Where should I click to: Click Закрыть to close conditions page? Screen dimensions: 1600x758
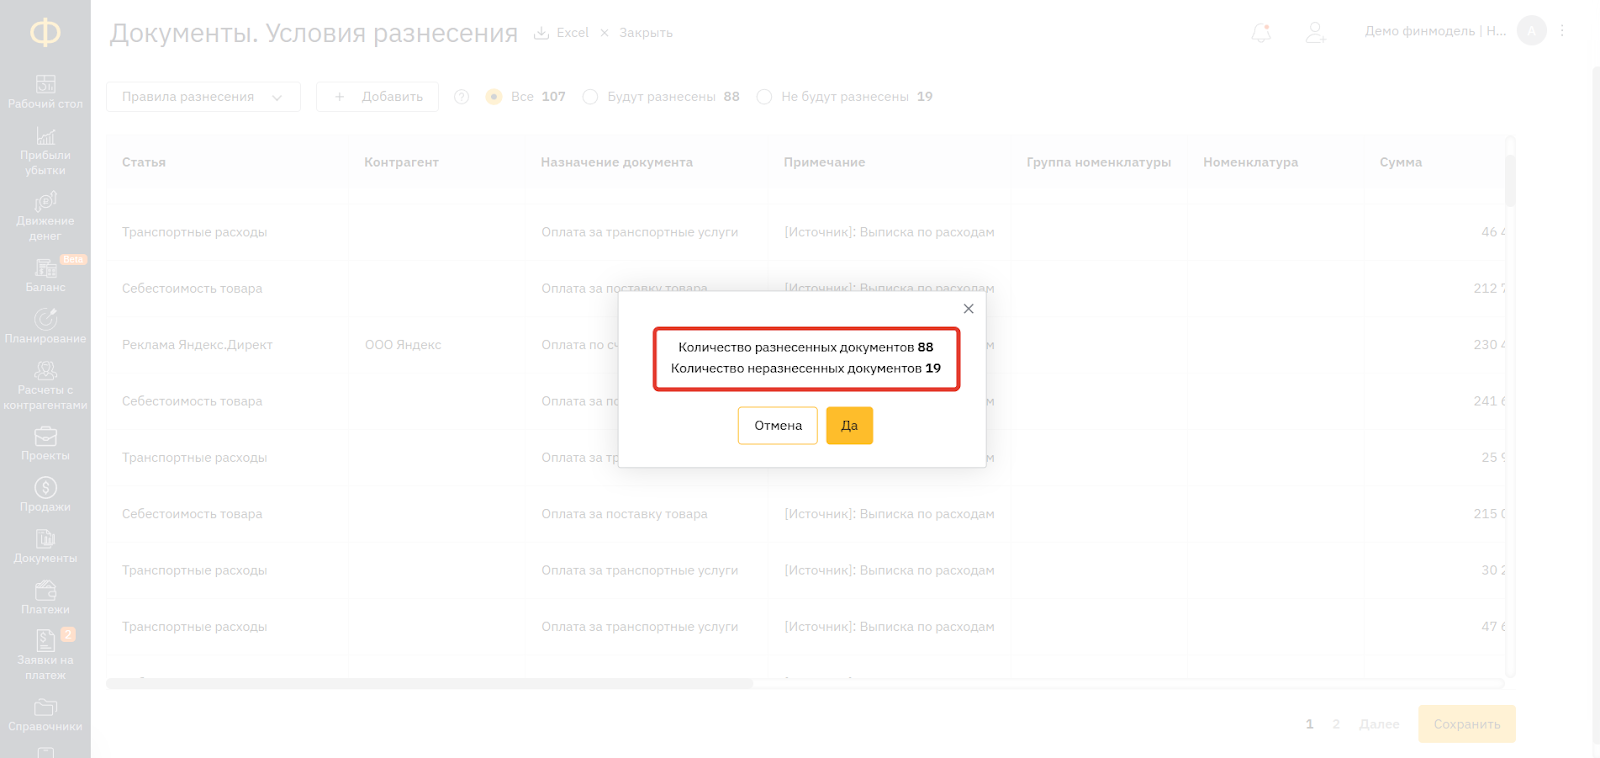click(636, 33)
